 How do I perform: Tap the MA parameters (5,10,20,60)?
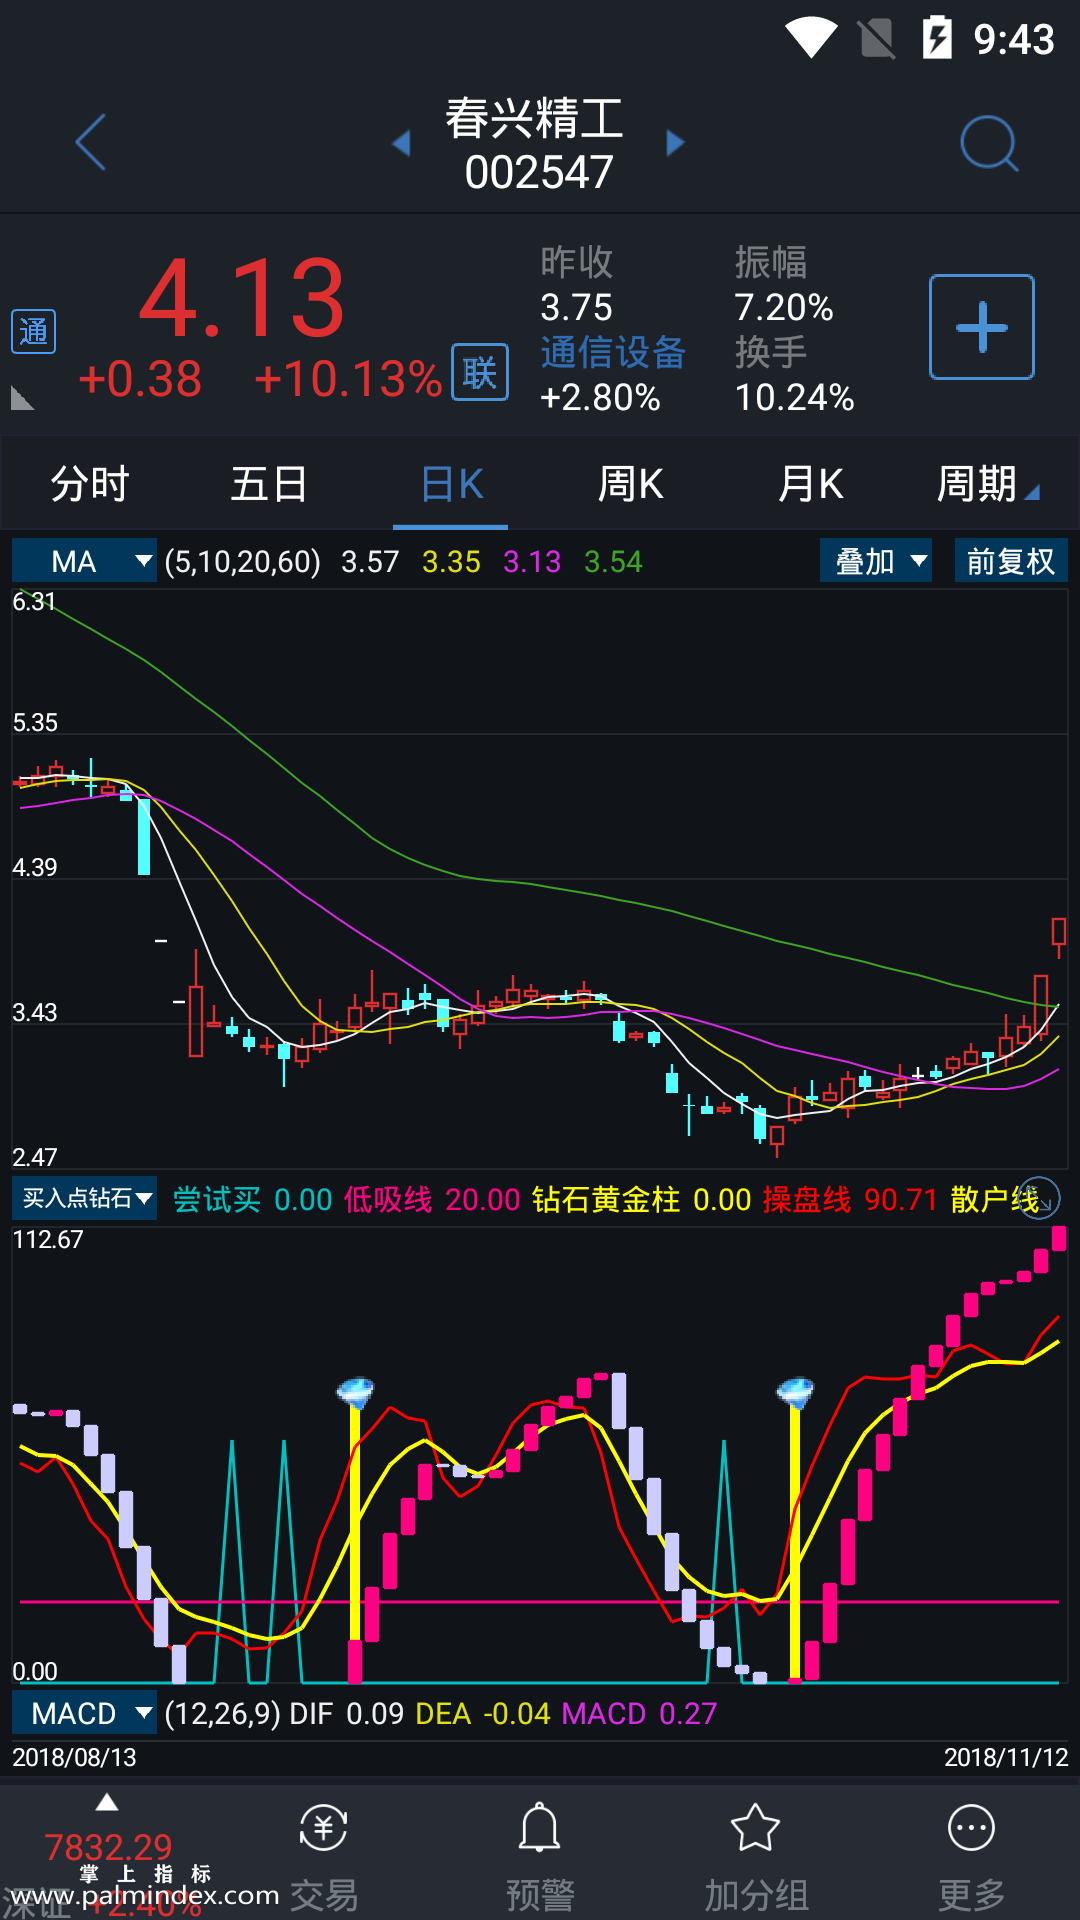pos(243,562)
